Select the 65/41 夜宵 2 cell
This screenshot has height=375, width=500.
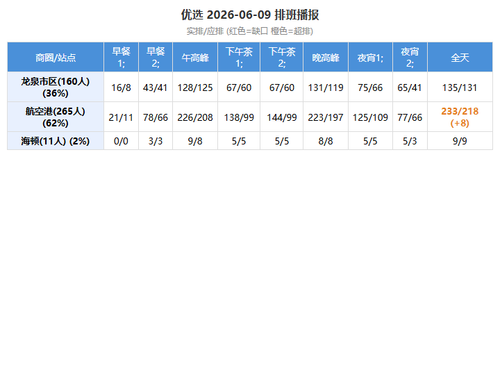pos(410,87)
